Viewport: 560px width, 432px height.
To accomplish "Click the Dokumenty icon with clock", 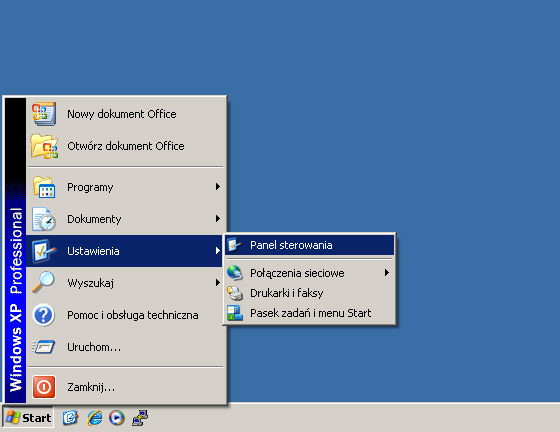I will (44, 219).
